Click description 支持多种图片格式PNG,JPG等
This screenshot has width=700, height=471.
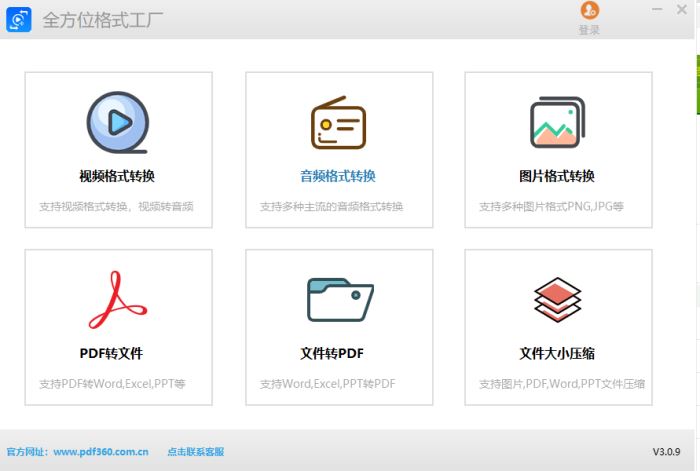(x=551, y=206)
